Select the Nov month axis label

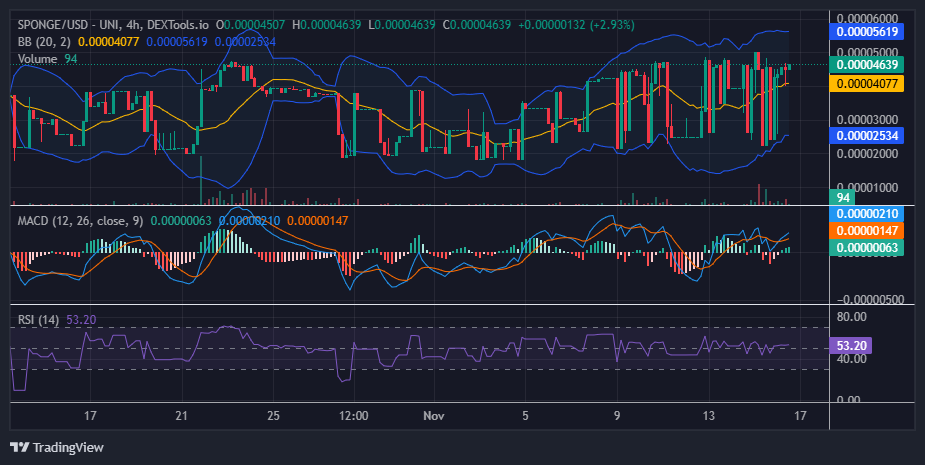point(434,415)
